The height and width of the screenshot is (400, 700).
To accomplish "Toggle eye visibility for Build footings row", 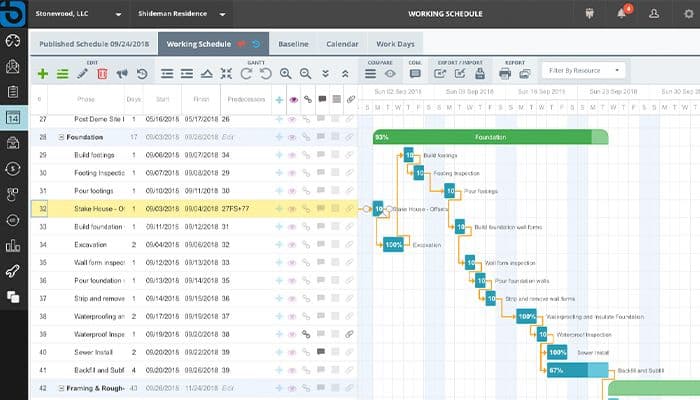I will tap(293, 155).
